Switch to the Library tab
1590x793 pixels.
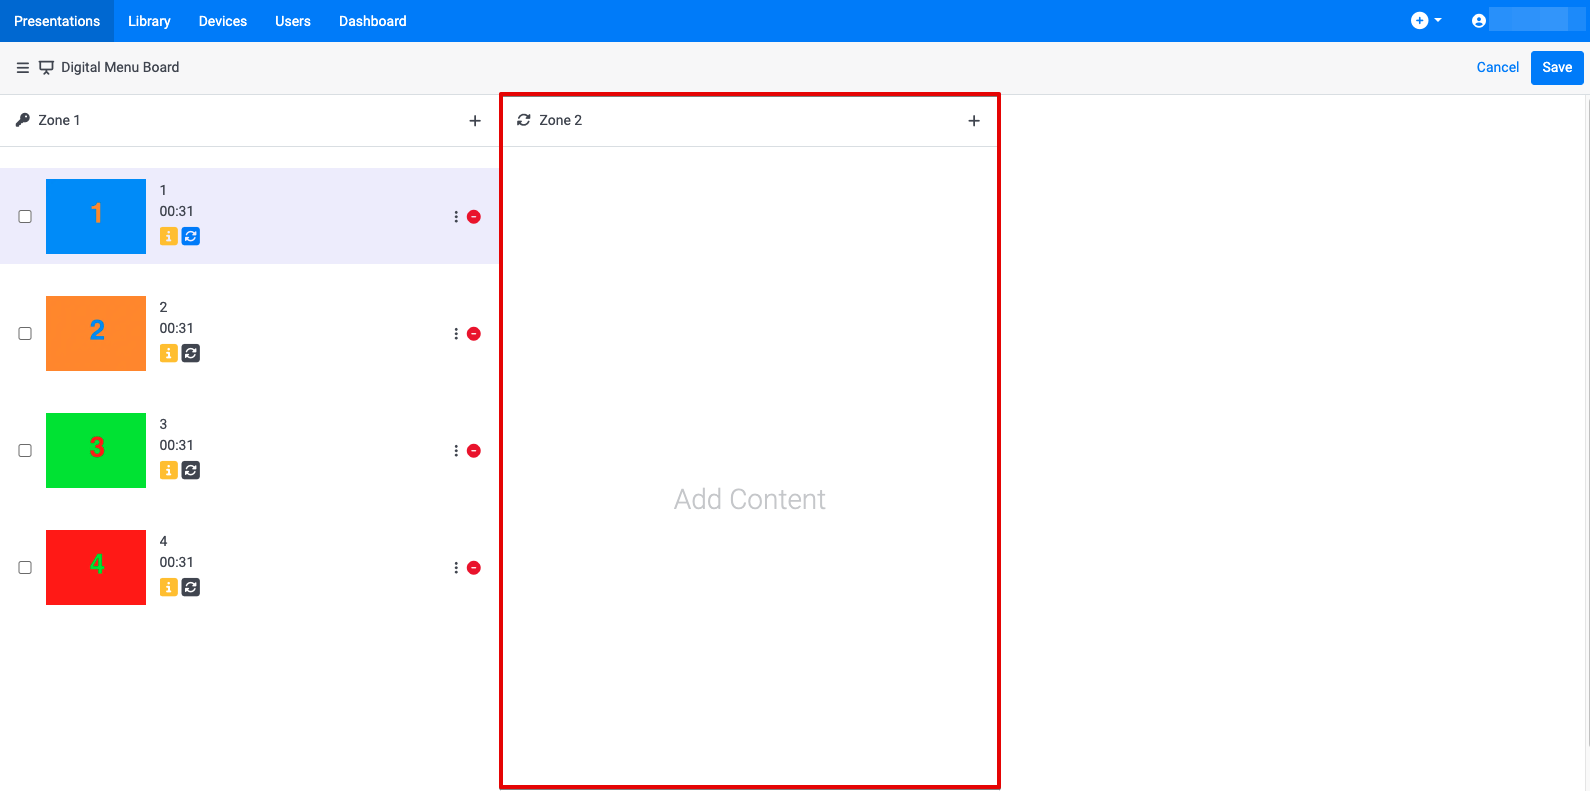(149, 21)
